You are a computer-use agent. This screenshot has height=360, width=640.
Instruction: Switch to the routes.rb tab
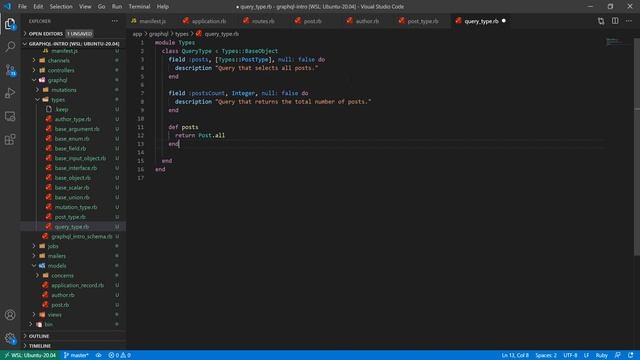[263, 21]
